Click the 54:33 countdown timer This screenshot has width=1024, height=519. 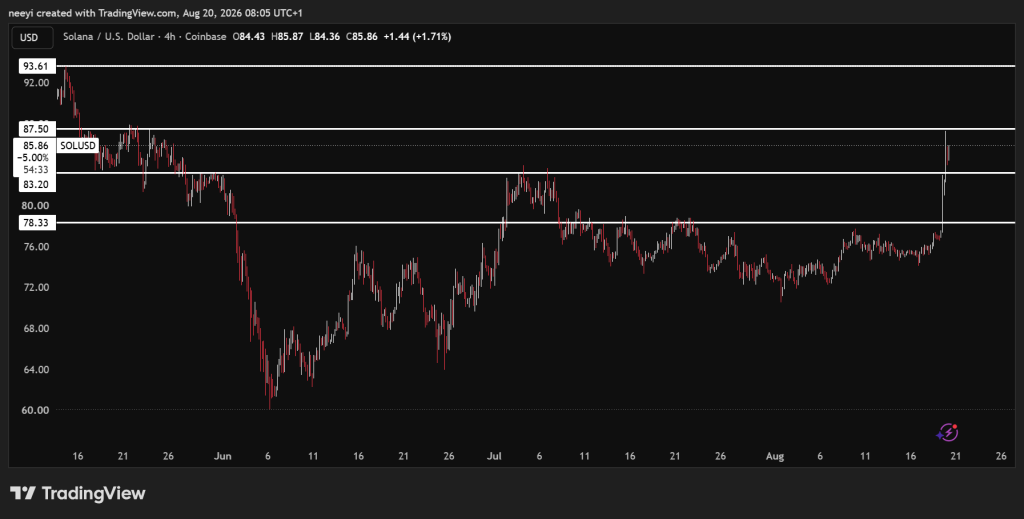(x=35, y=170)
